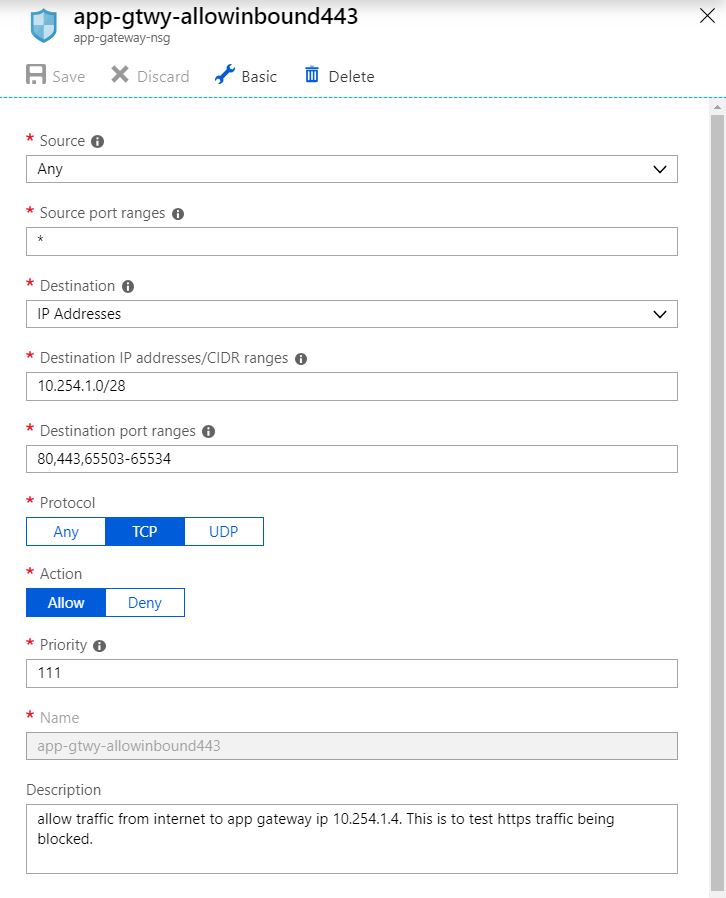
Task: Click the Source info icon
Action: pos(98,141)
